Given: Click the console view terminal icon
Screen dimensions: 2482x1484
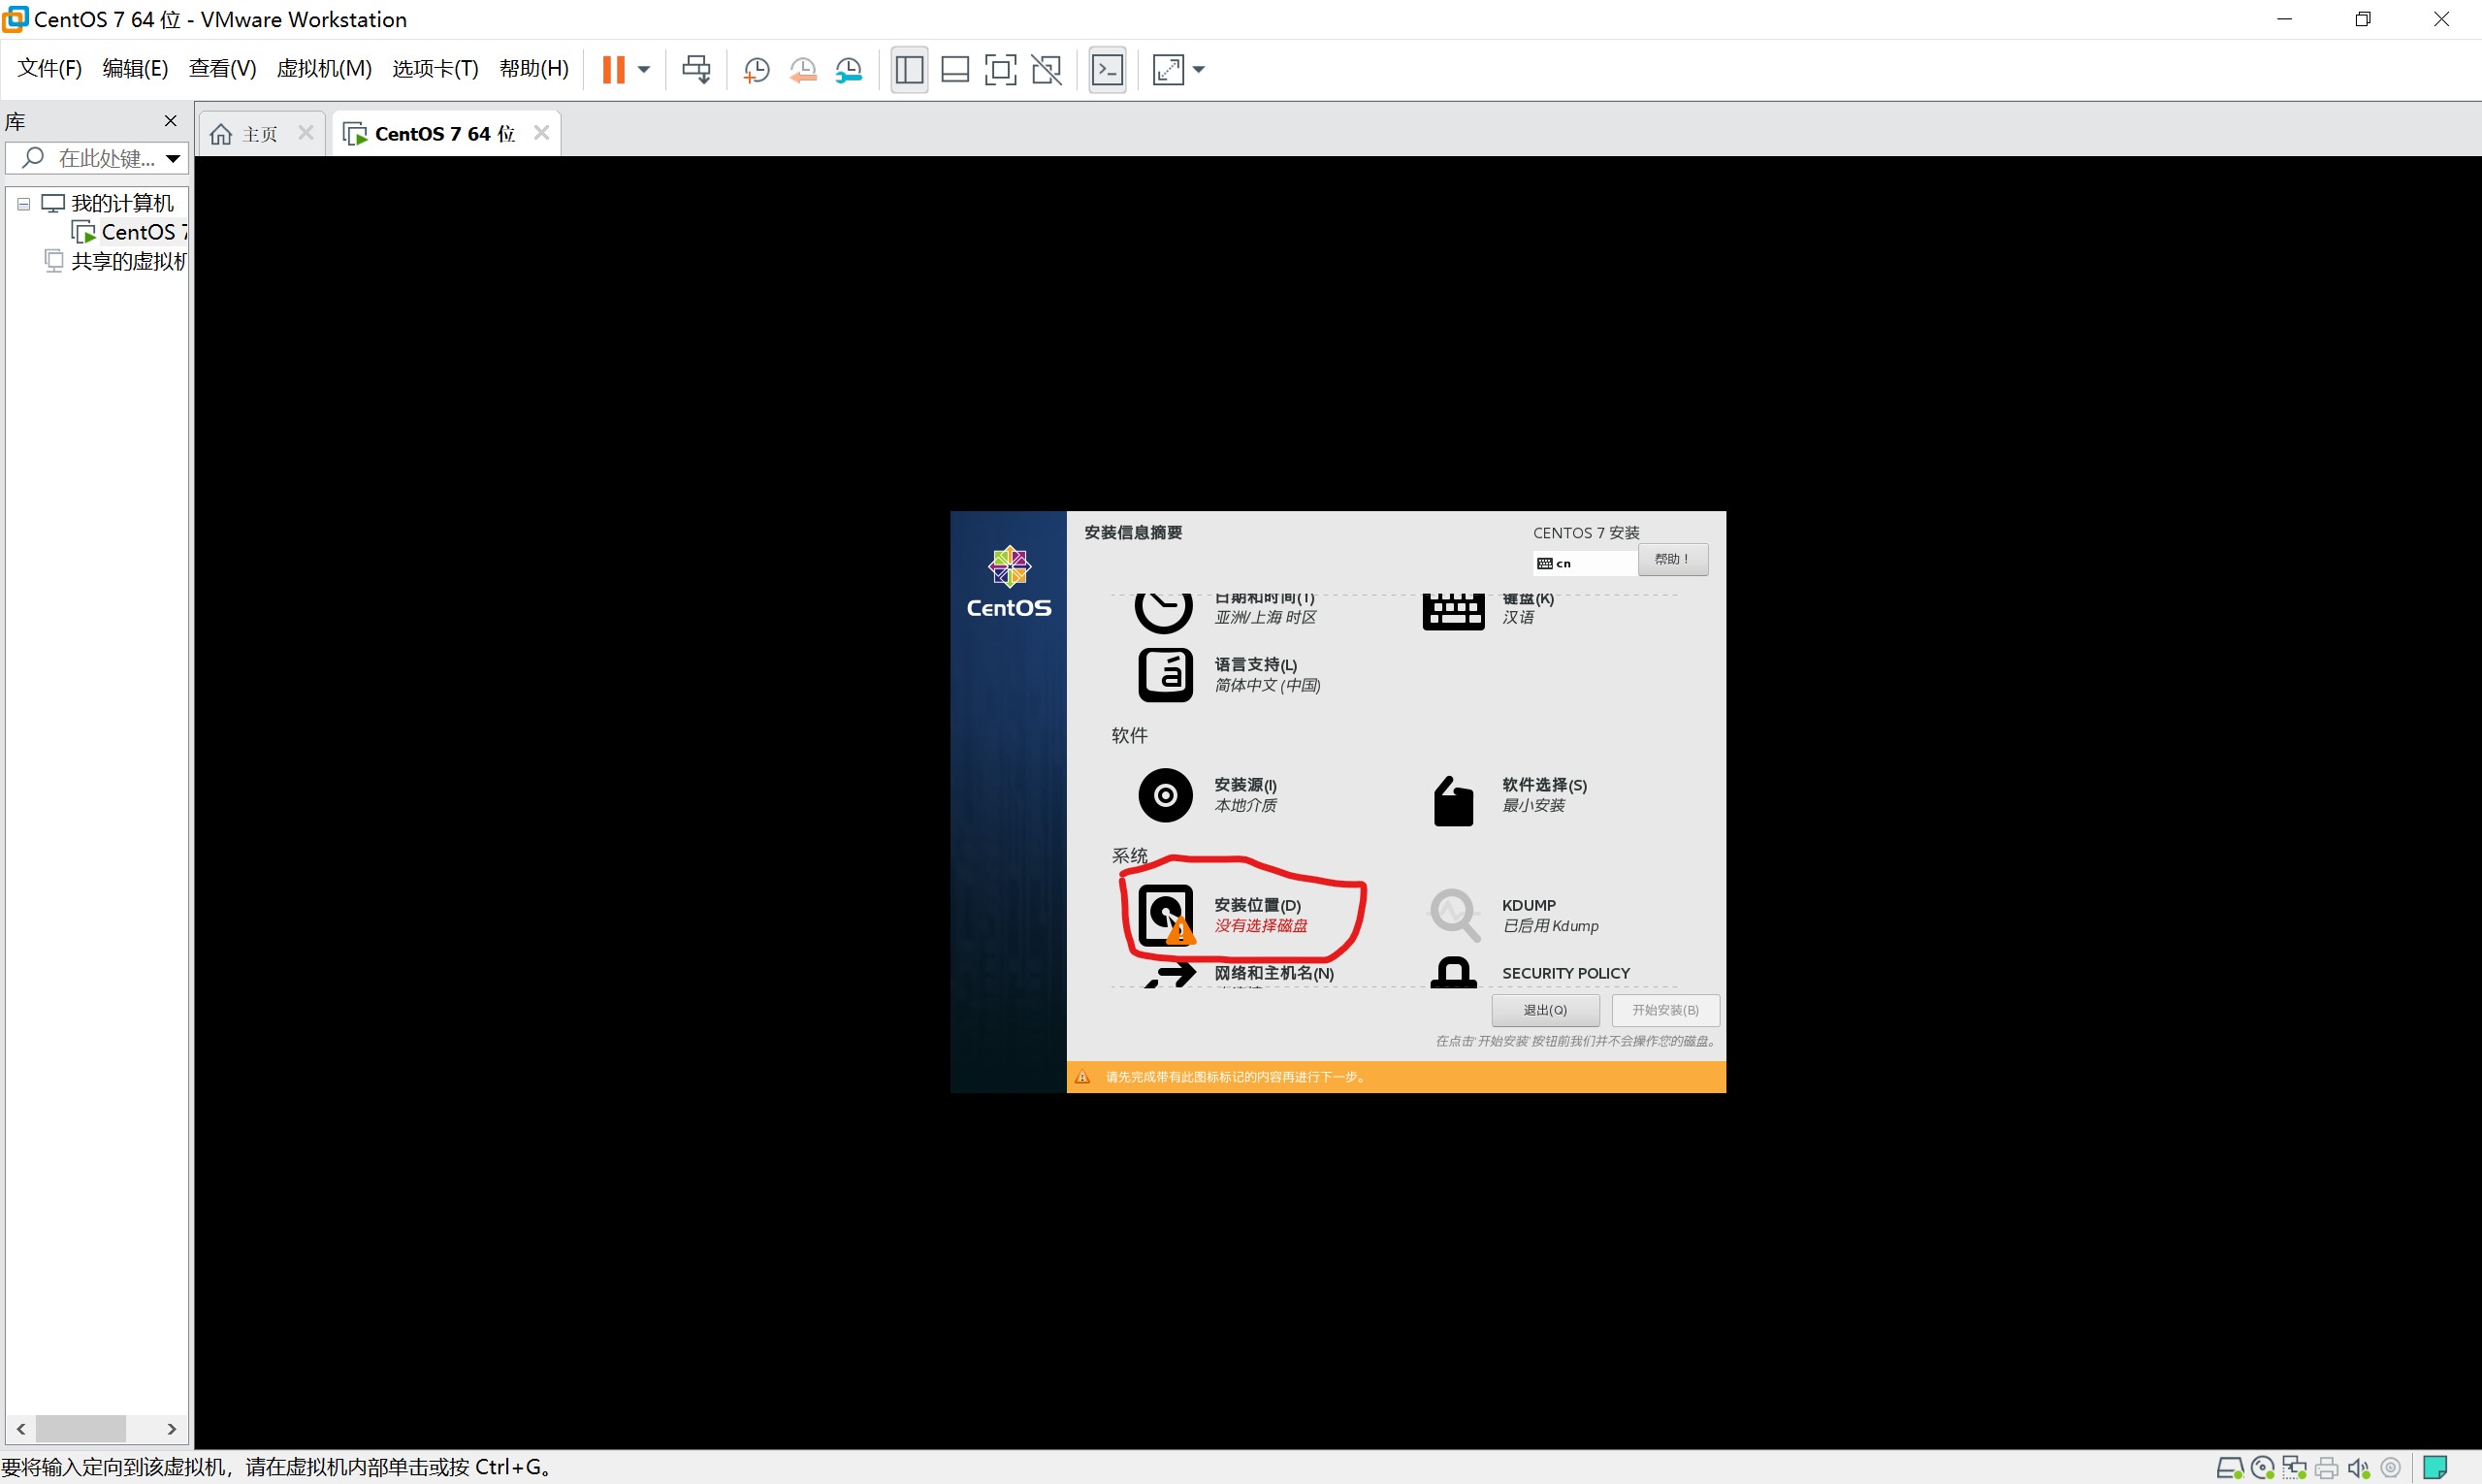Looking at the screenshot, I should (1107, 69).
